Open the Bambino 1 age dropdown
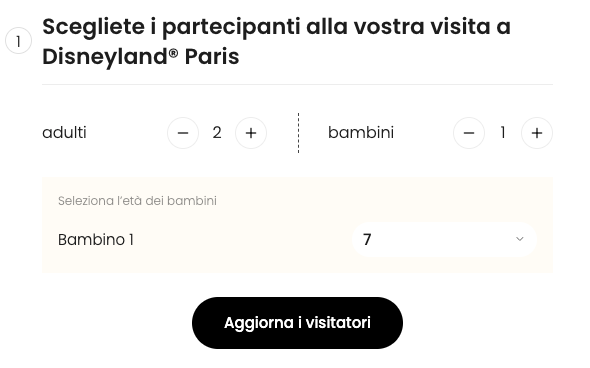This screenshot has height=368, width=590. click(x=444, y=239)
